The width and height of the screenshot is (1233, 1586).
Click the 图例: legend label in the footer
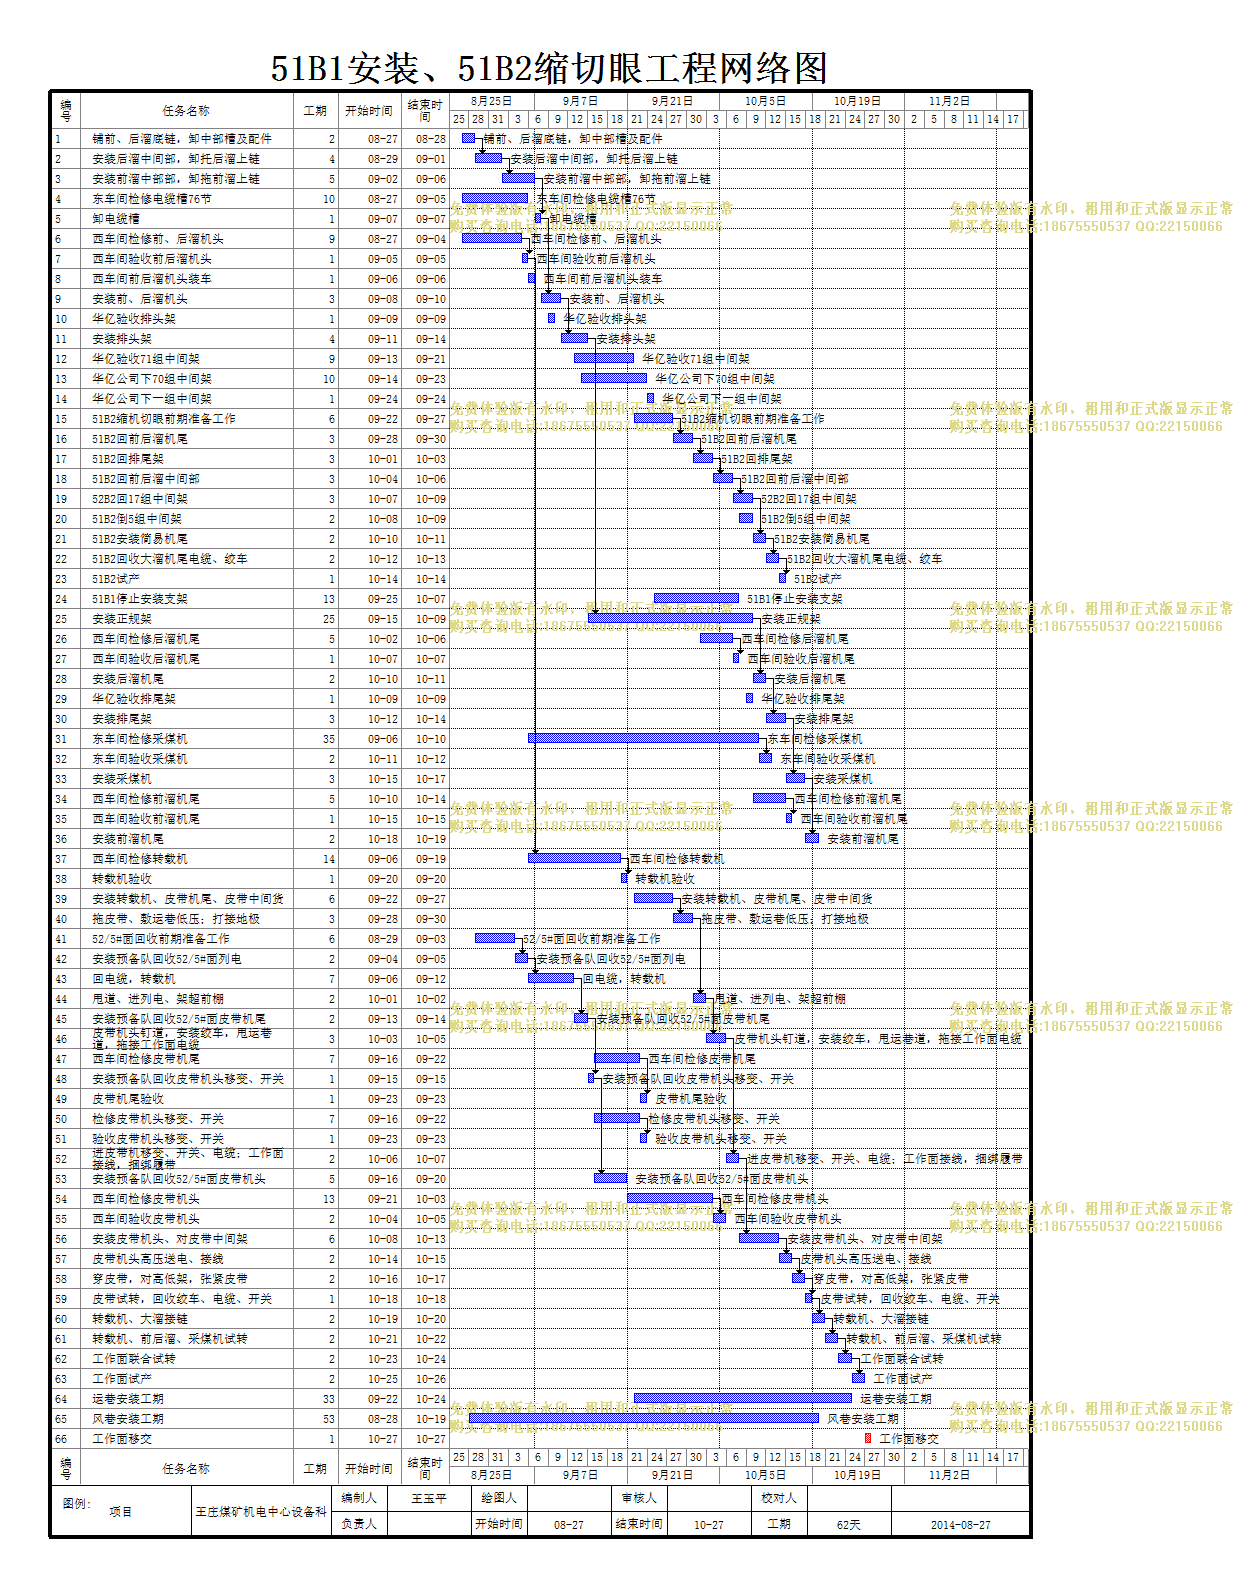pos(77,1503)
